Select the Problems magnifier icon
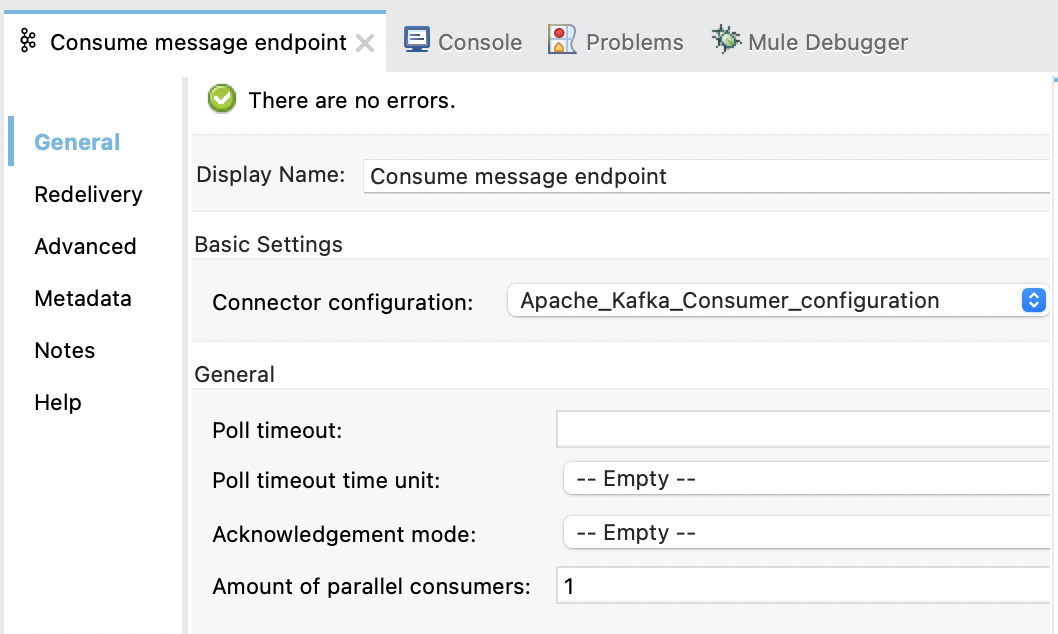The width and height of the screenshot is (1058, 634). click(562, 41)
